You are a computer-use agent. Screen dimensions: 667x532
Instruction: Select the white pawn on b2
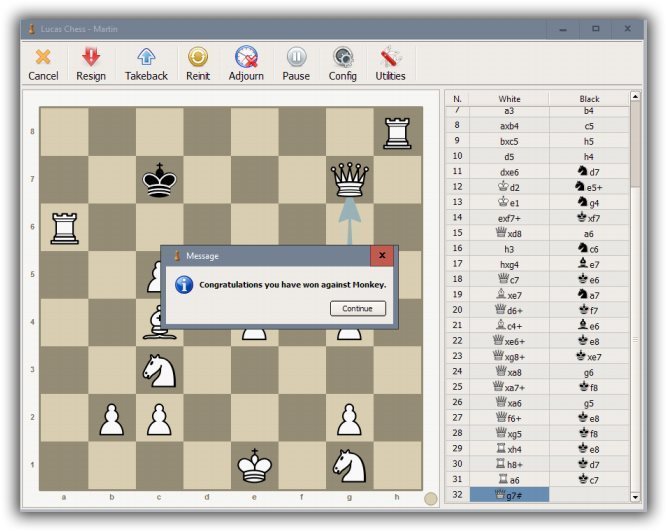(x=112, y=419)
